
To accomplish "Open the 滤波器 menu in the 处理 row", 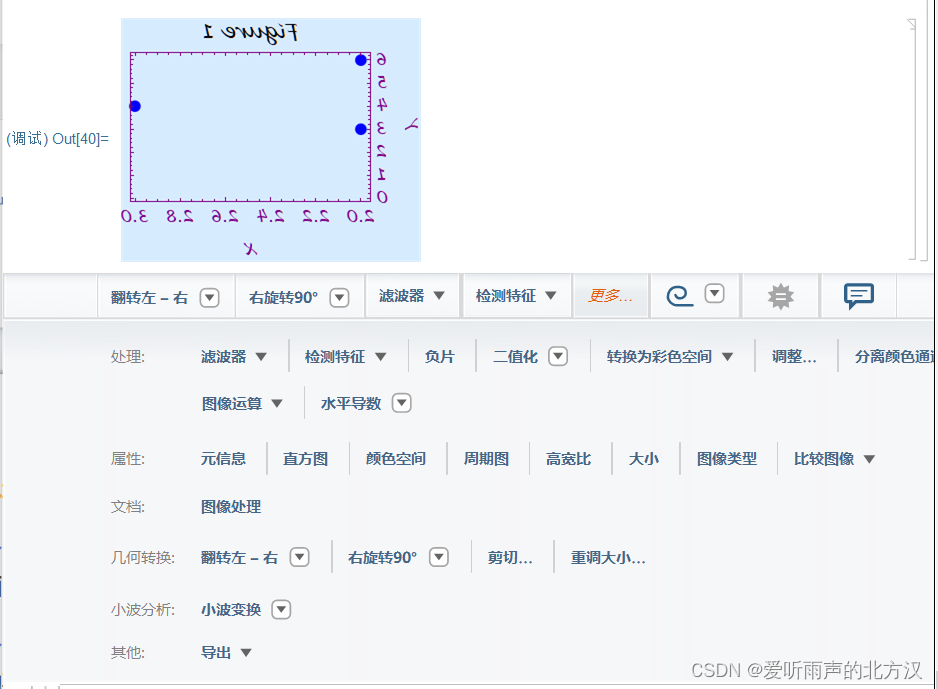I will point(234,356).
